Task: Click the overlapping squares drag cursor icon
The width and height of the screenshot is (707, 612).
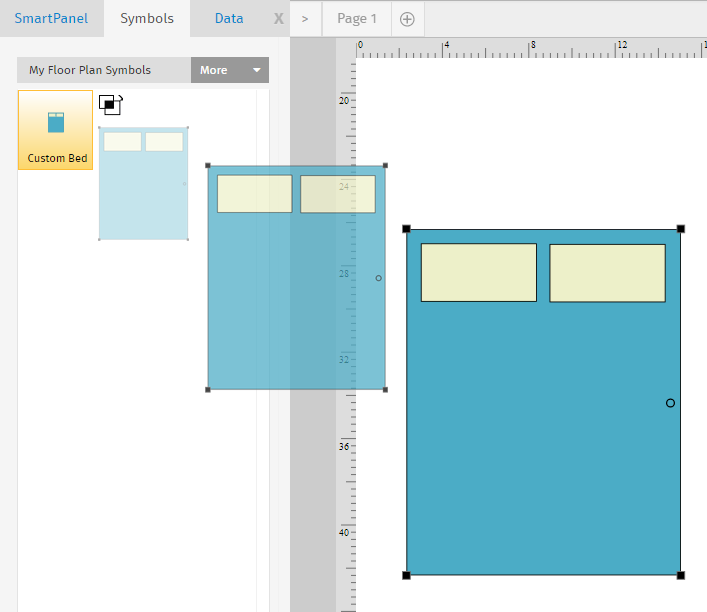Action: [x=110, y=104]
